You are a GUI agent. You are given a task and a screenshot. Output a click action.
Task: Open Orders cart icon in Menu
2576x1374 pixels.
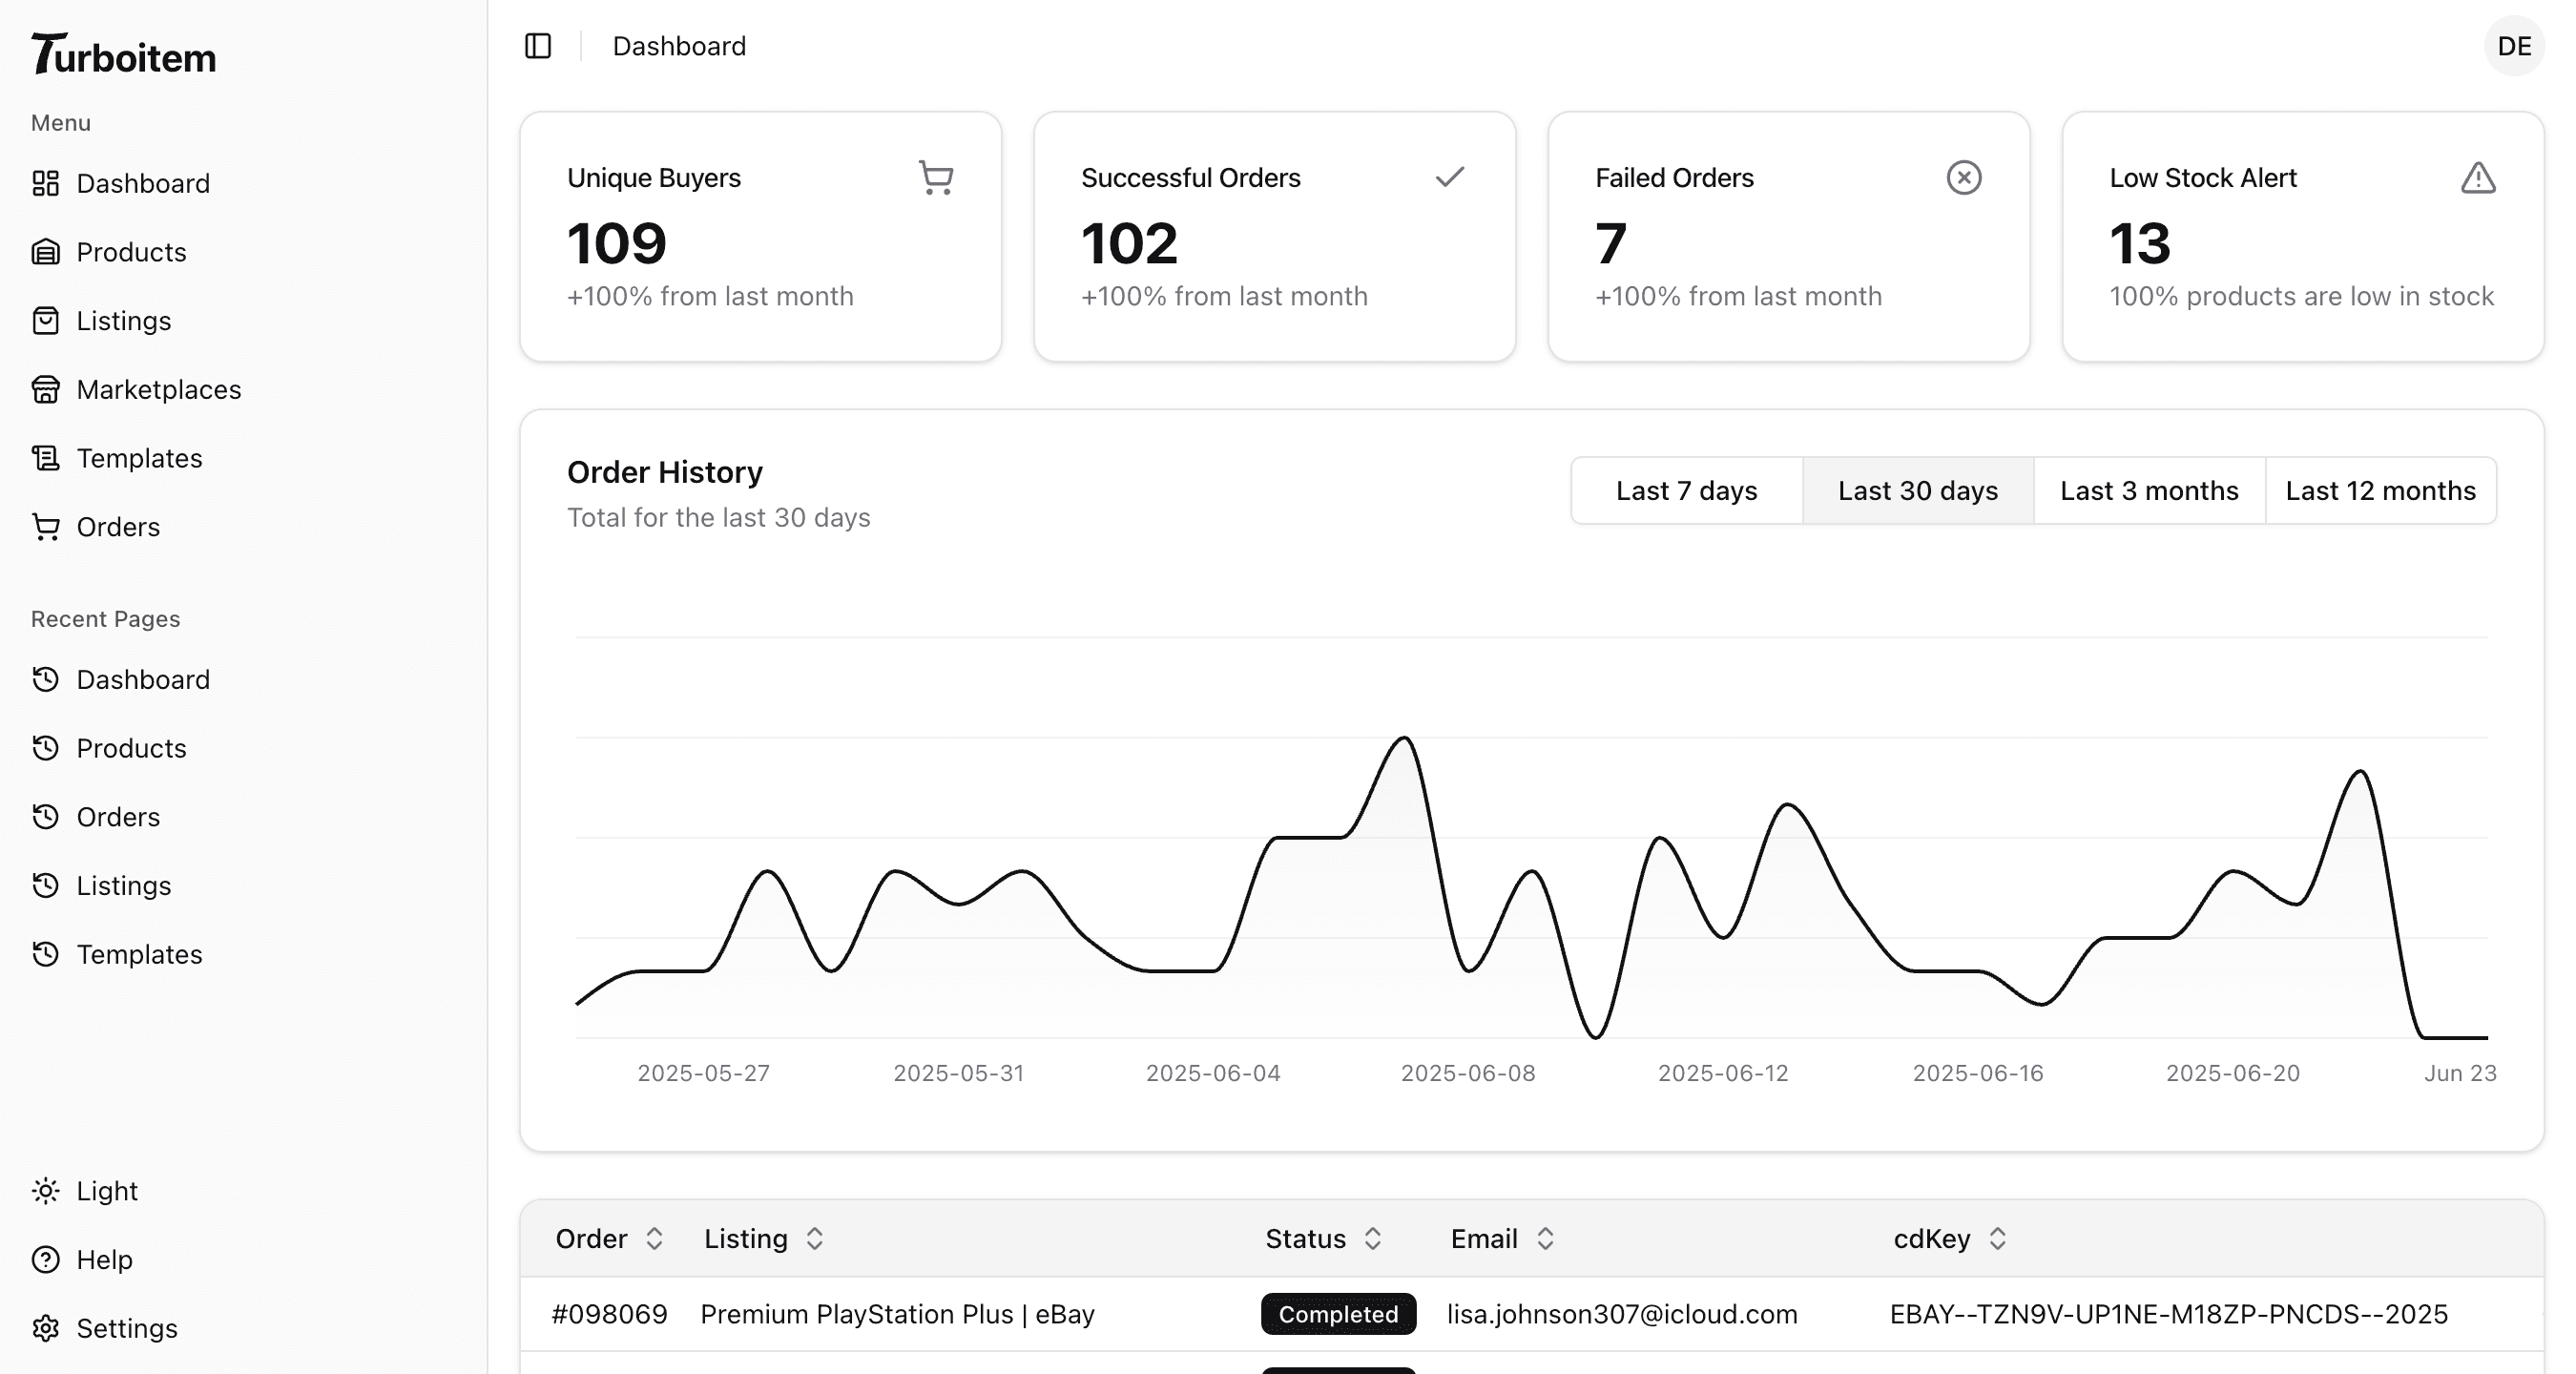(x=45, y=527)
